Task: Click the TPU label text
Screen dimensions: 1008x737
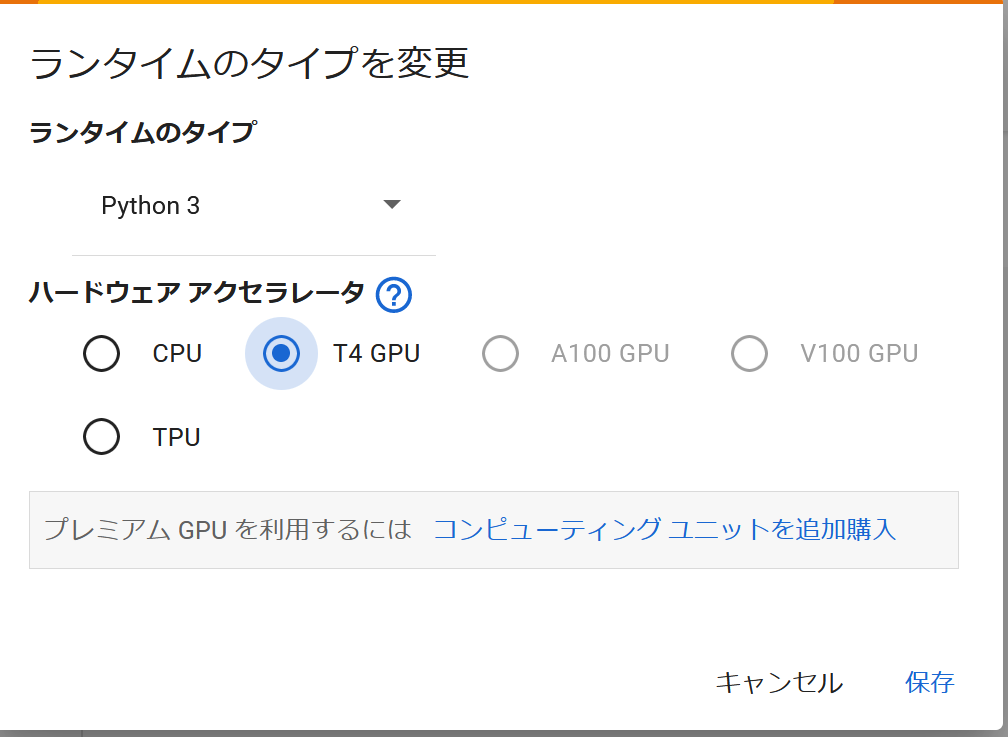Action: pyautogui.click(x=176, y=438)
